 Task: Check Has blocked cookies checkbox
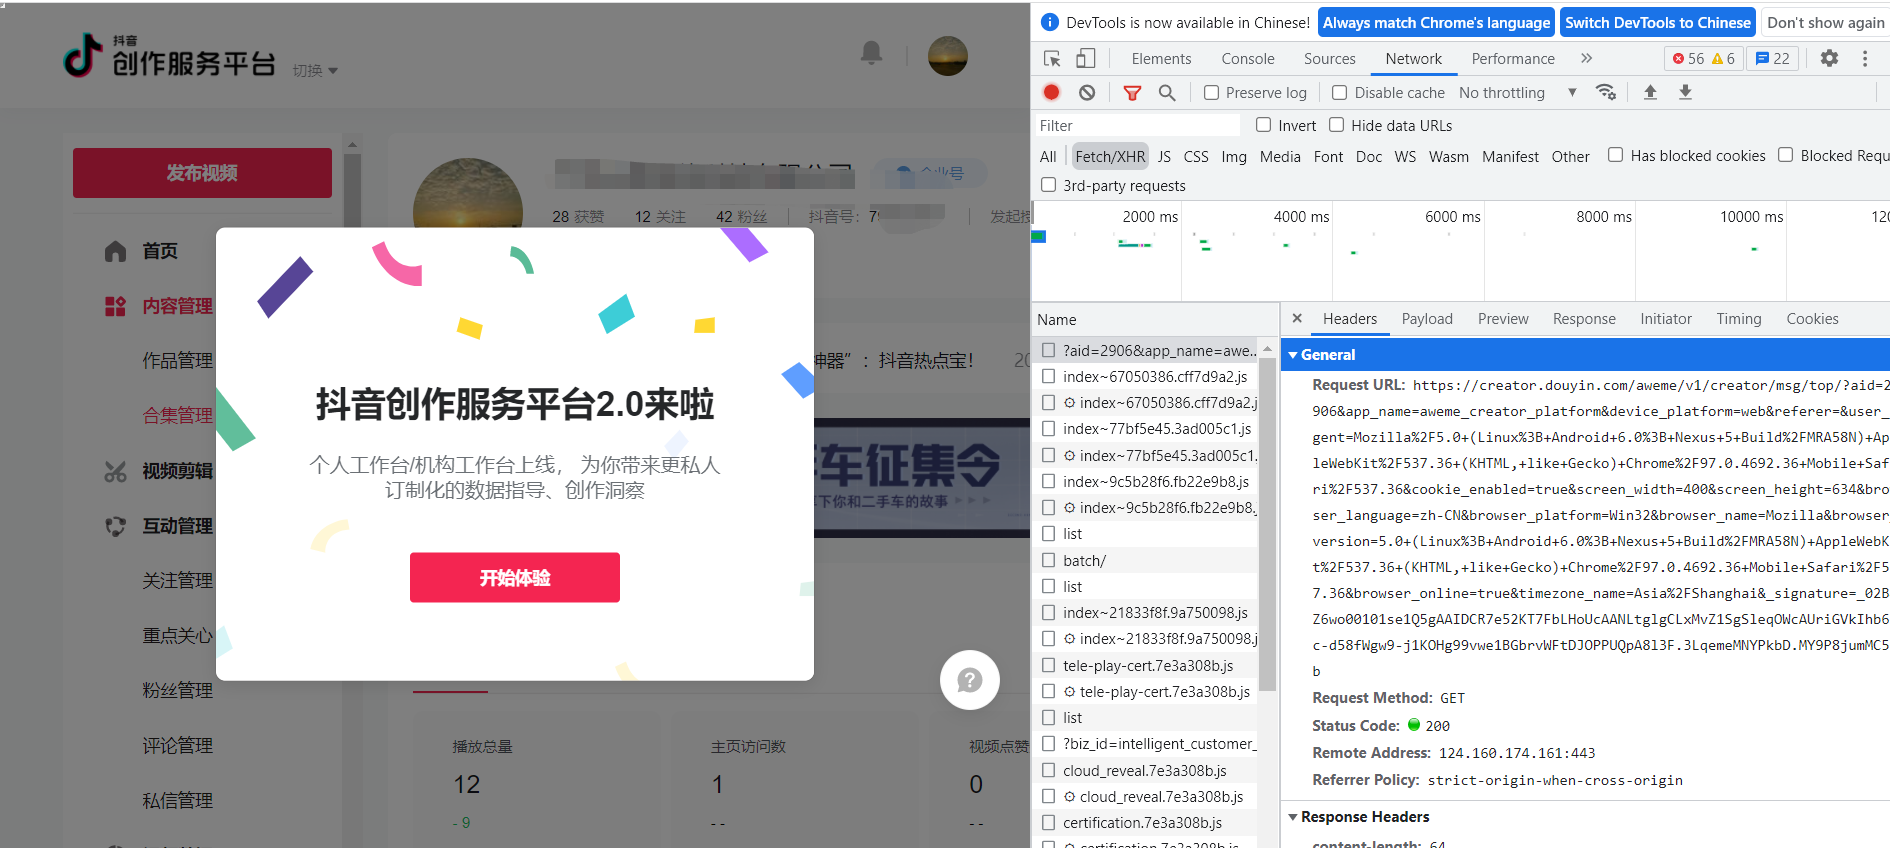(1615, 155)
